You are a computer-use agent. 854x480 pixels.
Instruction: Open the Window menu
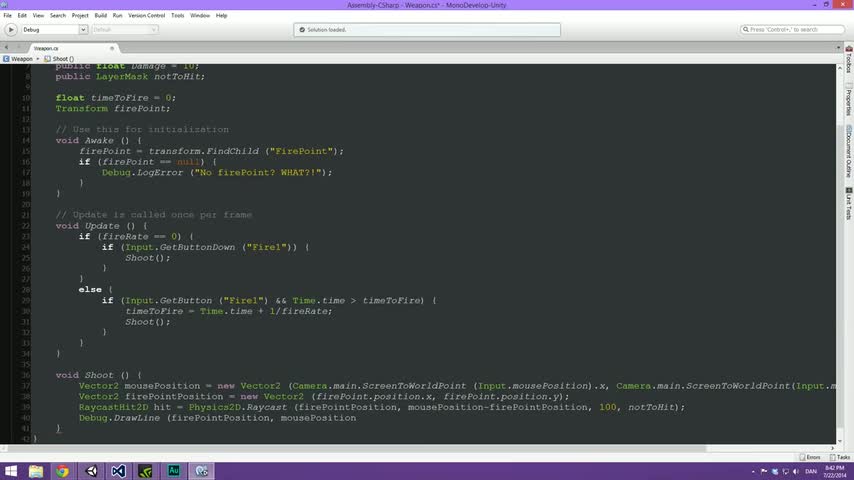pyautogui.click(x=200, y=16)
